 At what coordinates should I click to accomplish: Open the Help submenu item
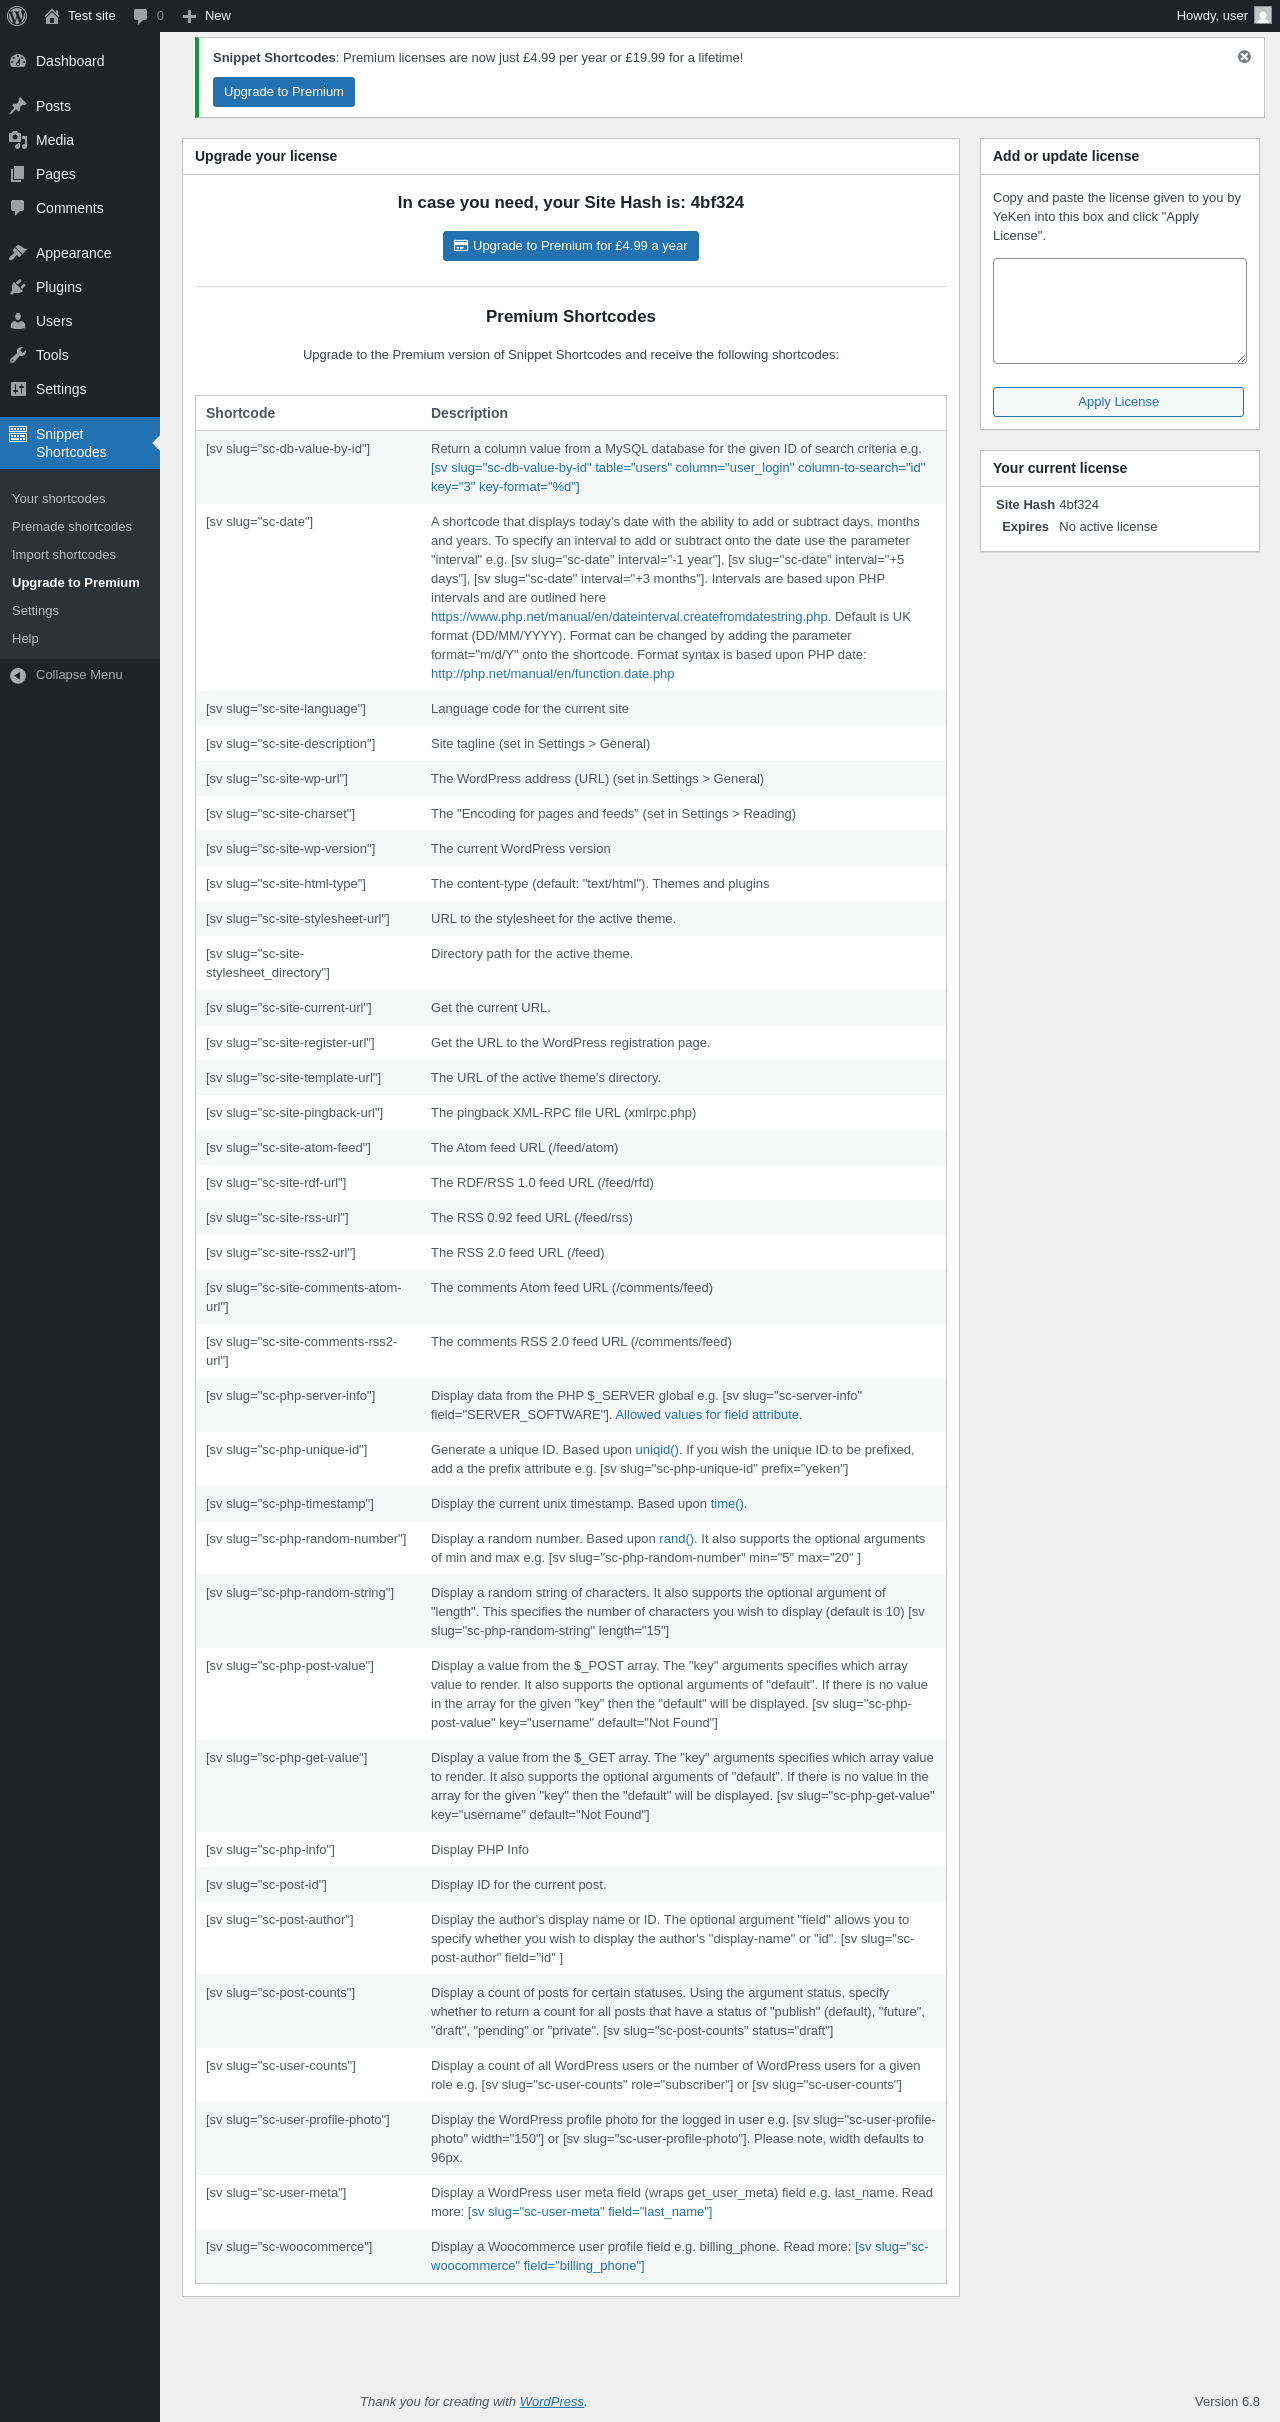coord(25,639)
